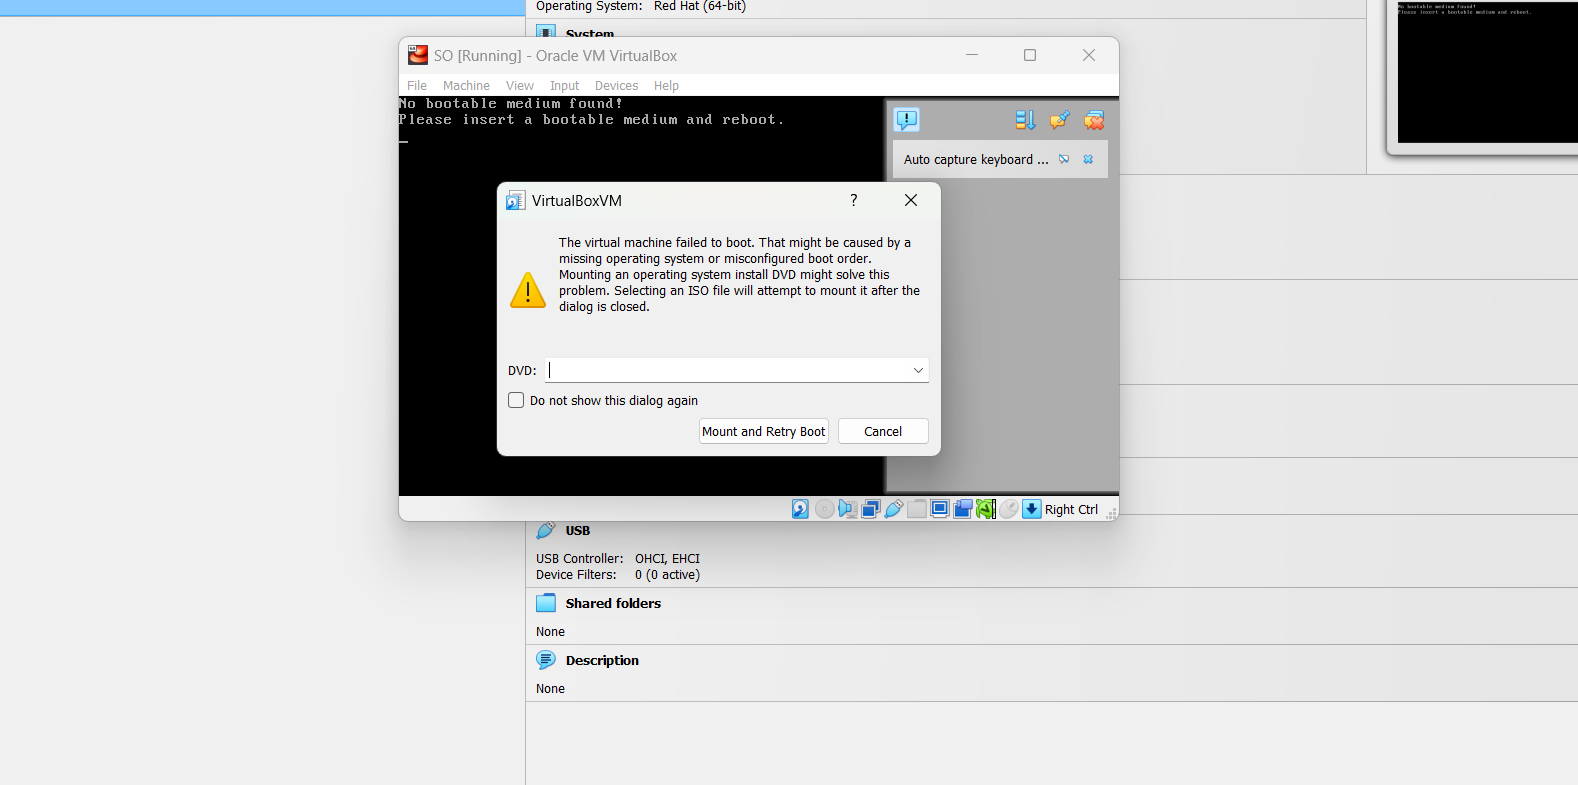Dismiss the Auto capture keyboard notification

pos(1088,159)
